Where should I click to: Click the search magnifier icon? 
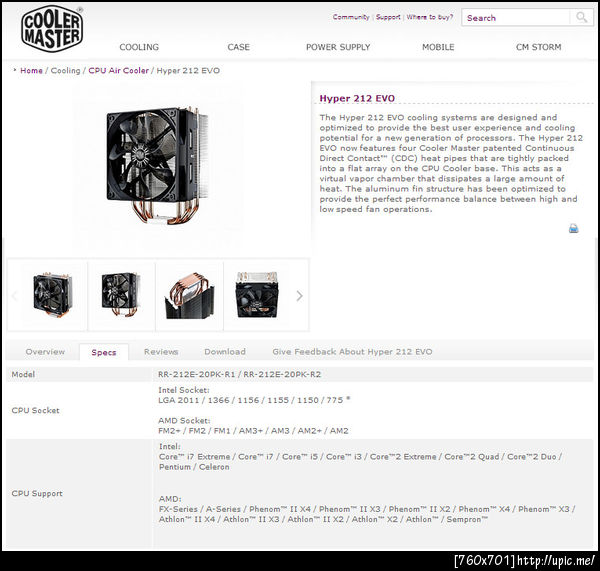(x=581, y=17)
